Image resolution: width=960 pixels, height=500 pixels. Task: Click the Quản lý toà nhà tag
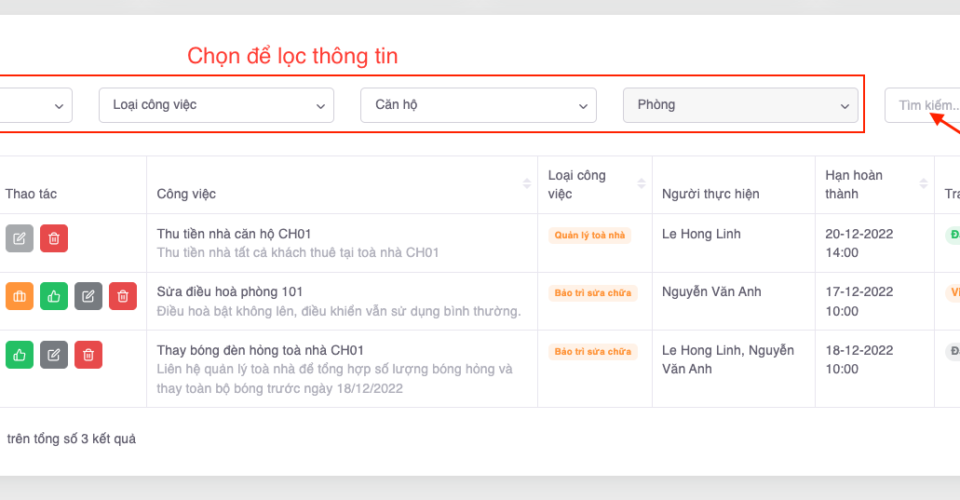(x=590, y=235)
